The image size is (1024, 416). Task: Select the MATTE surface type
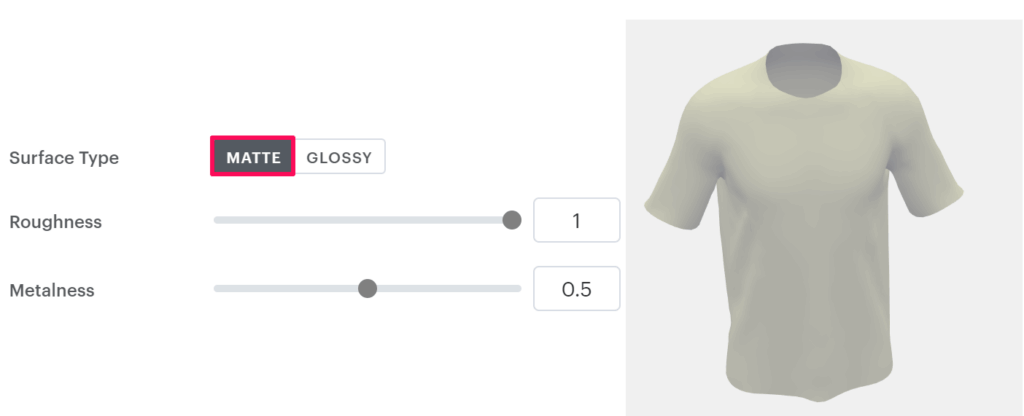(x=253, y=157)
